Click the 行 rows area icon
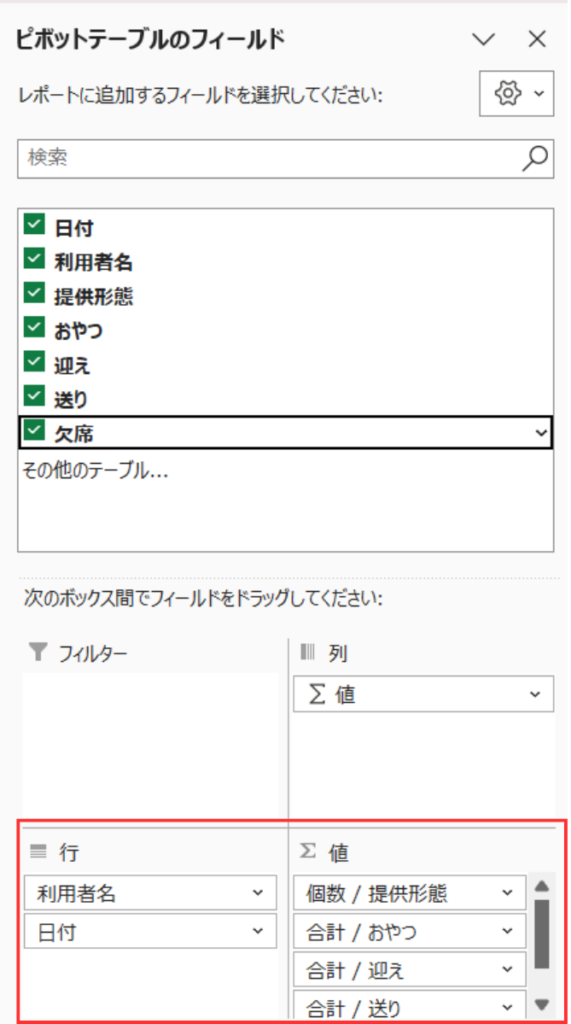Viewport: 571px width, 1024px height. 39,851
